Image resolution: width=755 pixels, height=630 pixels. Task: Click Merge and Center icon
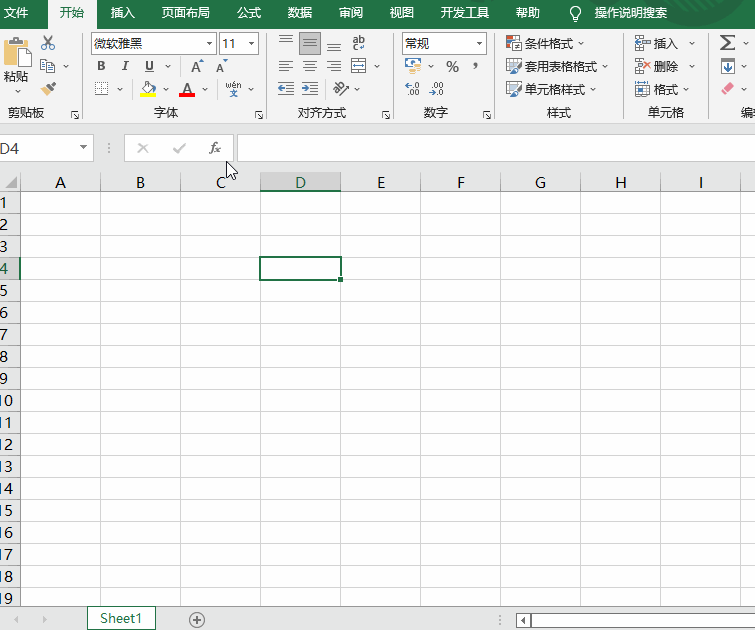tap(359, 66)
